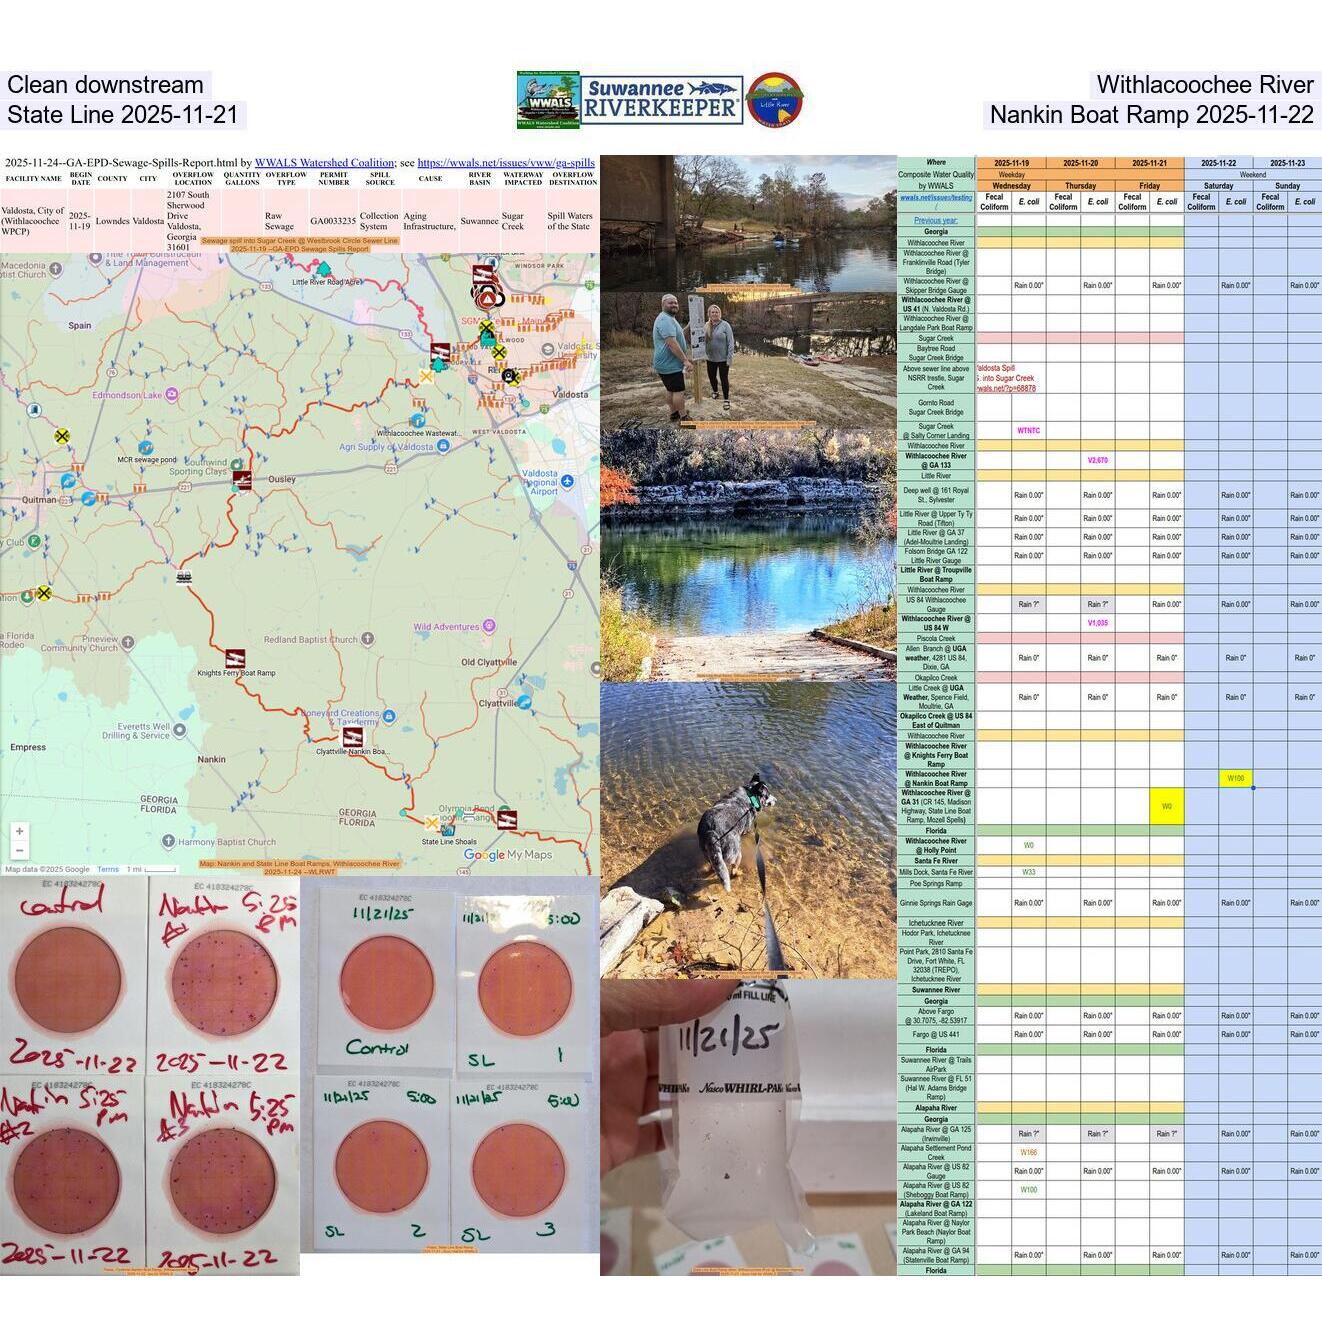Screen dimensions: 1322x1322
Task: Select the red warning triangle marker in Valdosta
Action: (x=485, y=298)
